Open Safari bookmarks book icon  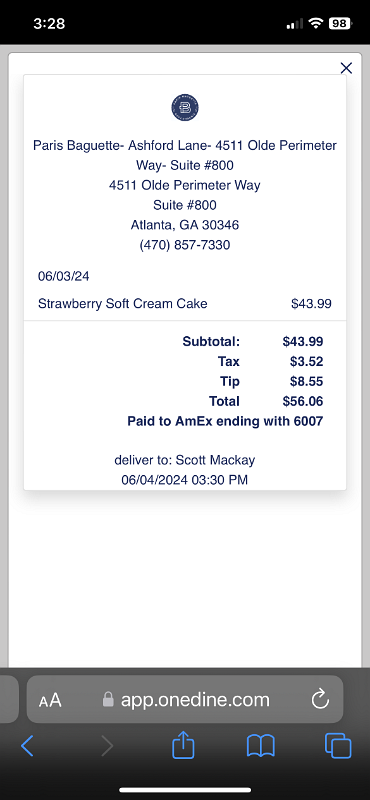click(261, 746)
